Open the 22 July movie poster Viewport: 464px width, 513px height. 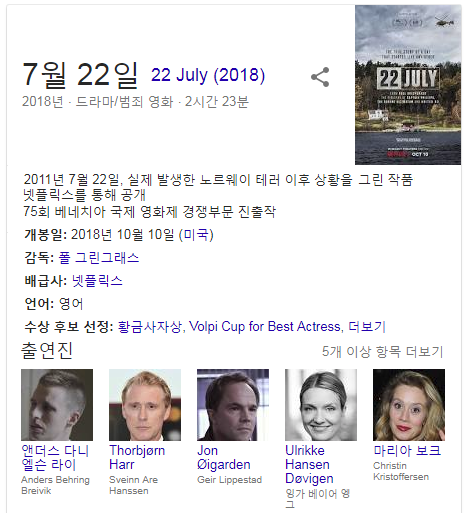click(408, 85)
